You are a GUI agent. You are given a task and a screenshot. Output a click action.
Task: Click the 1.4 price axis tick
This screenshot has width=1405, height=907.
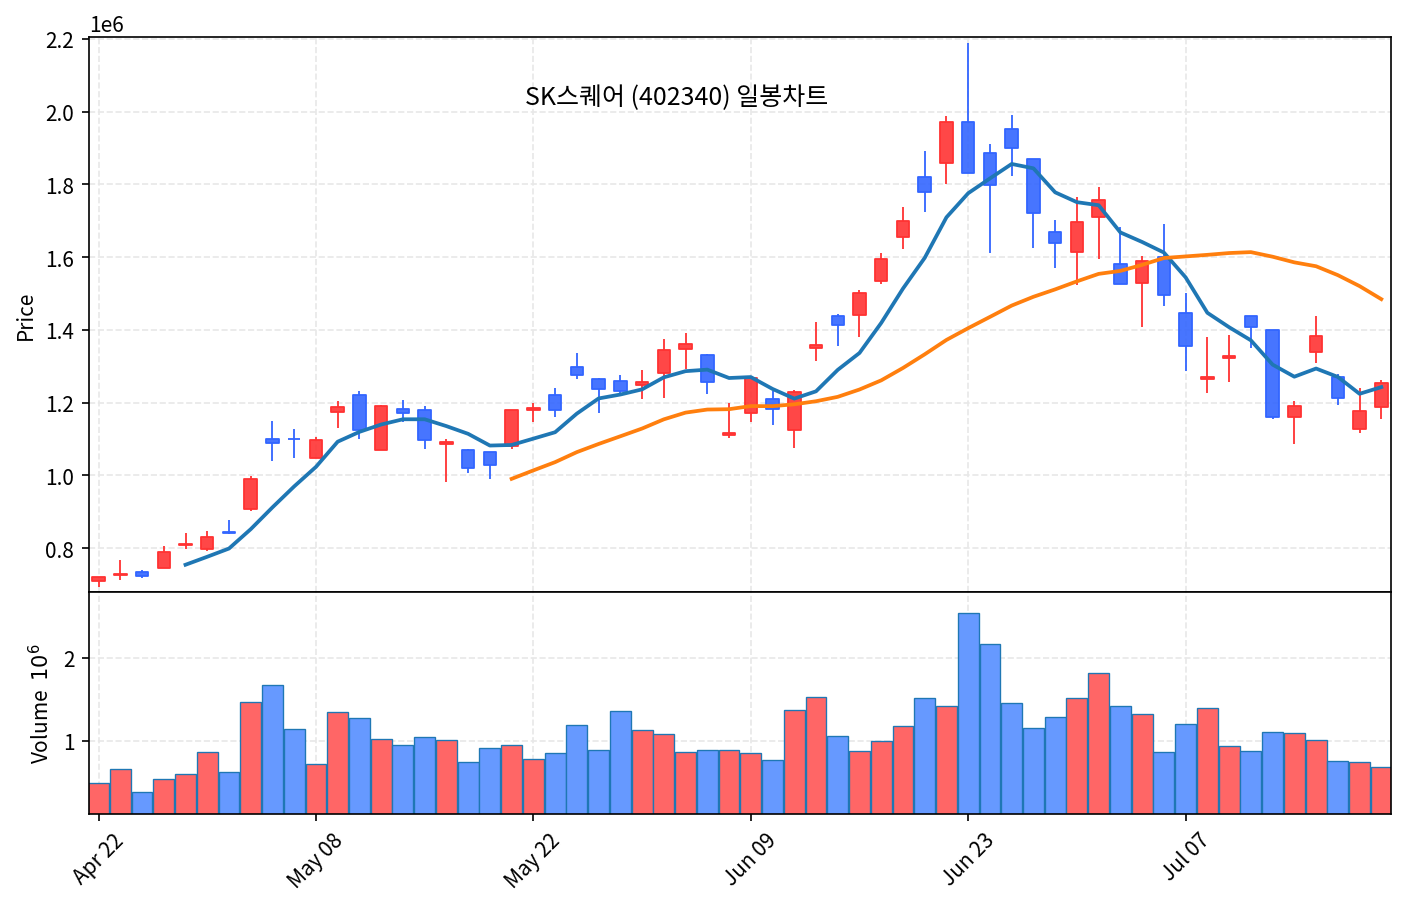click(x=61, y=331)
